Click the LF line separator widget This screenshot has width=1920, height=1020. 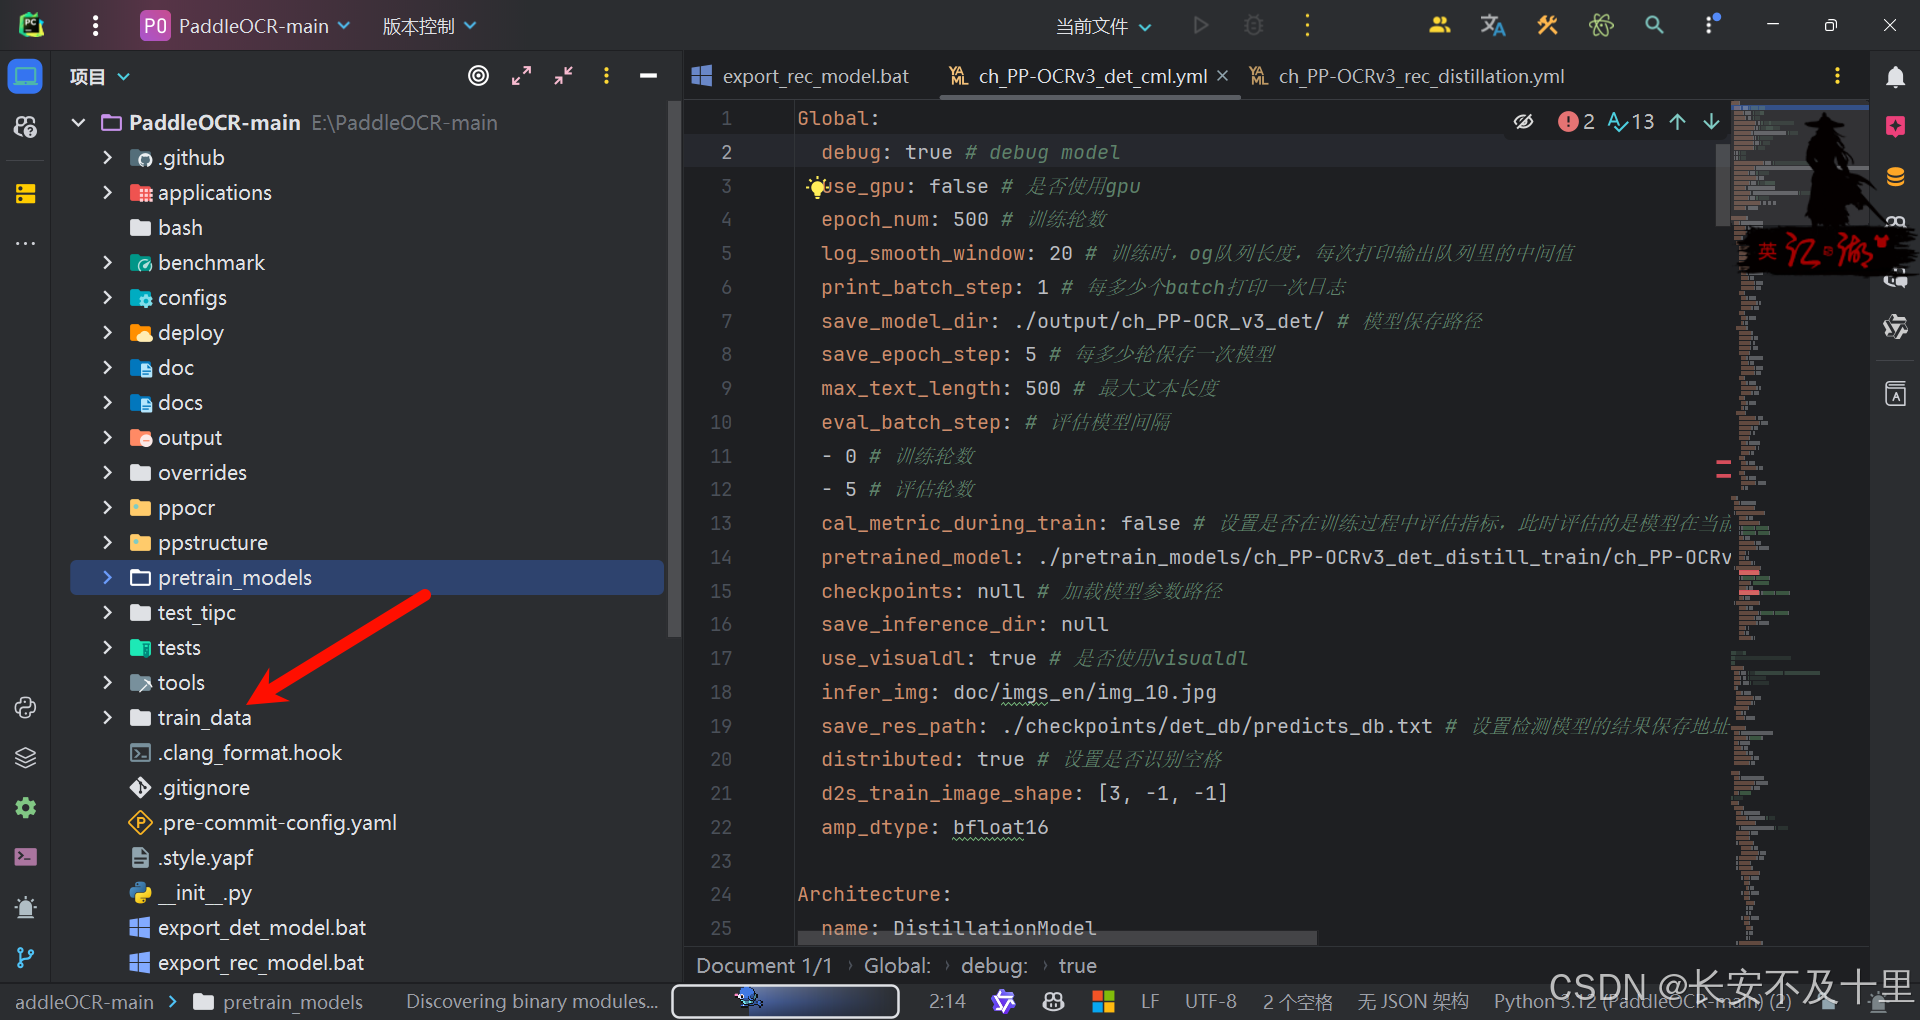(1150, 1002)
